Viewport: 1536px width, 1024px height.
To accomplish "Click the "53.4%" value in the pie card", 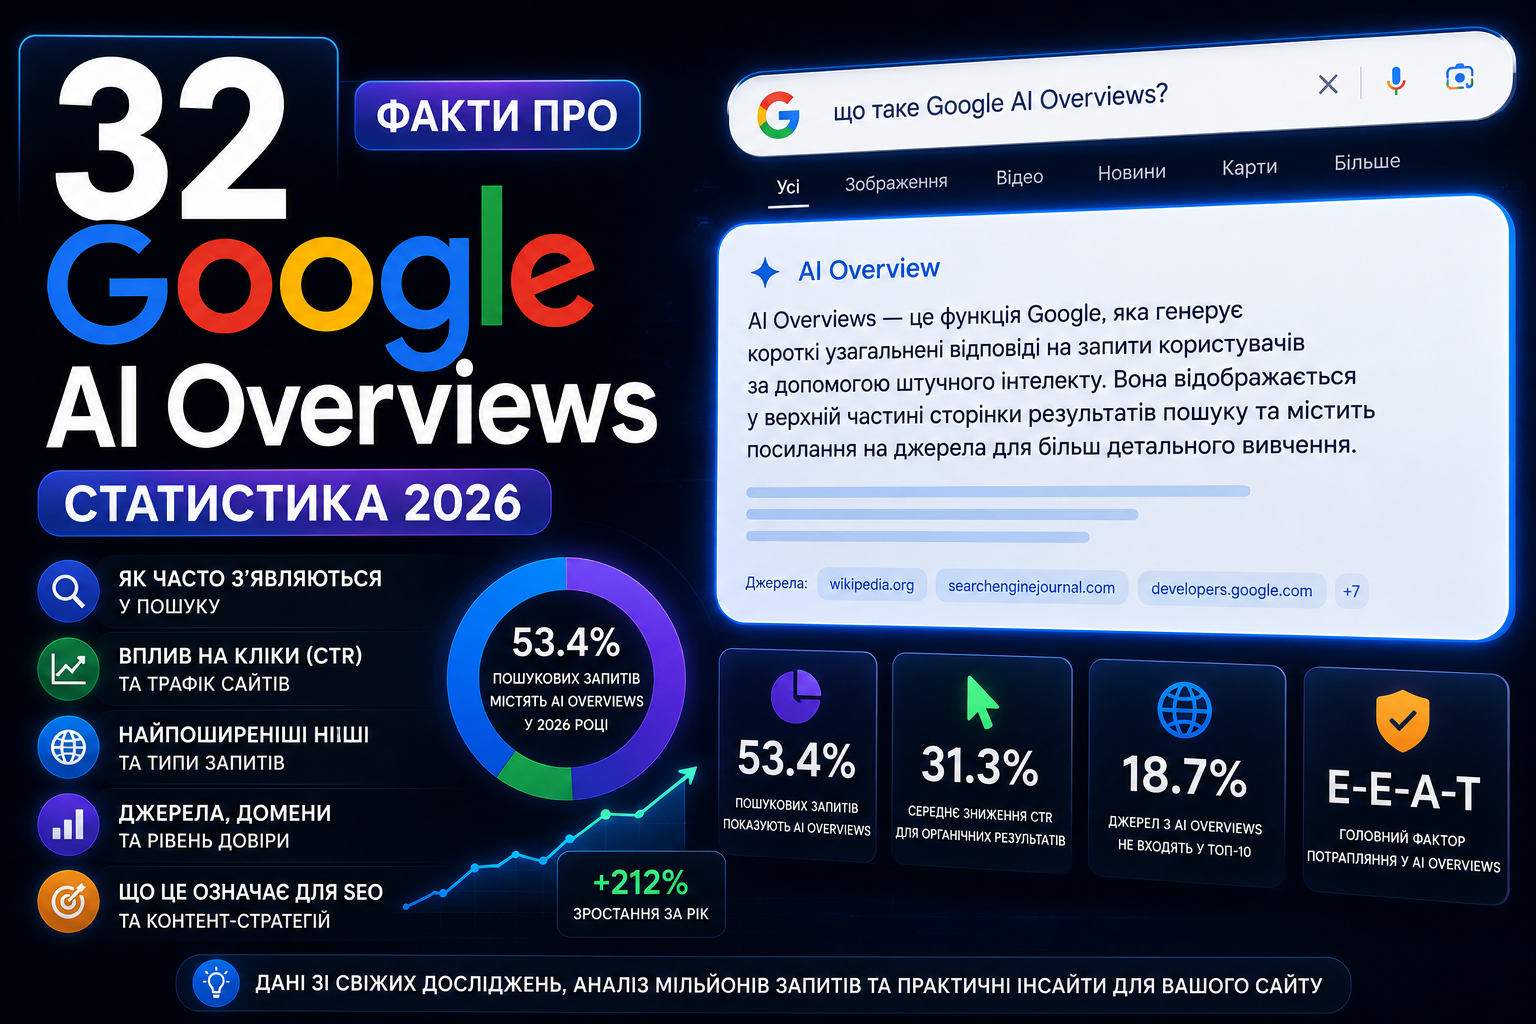I will (x=796, y=760).
